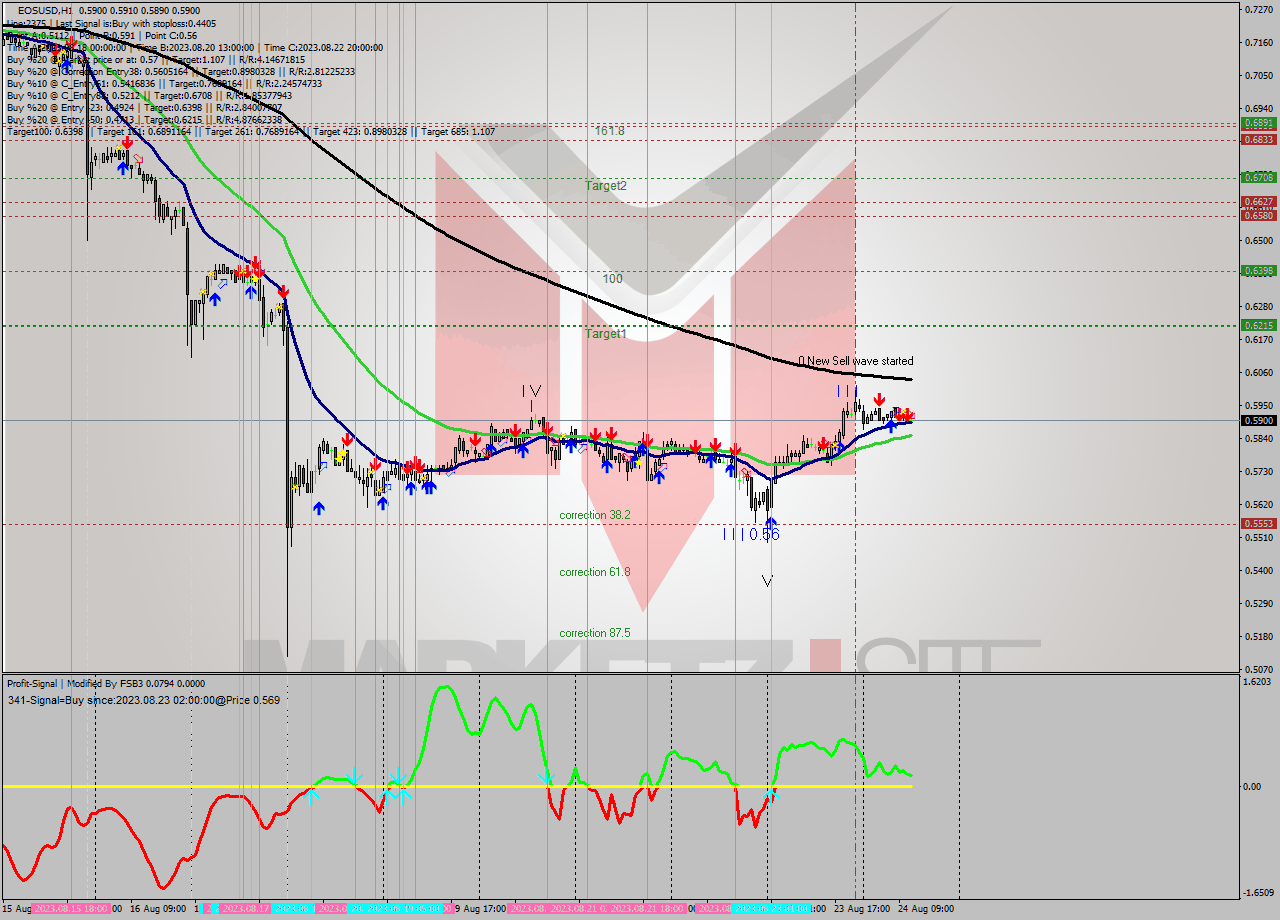Click the EOSUSD,H1 symbol title
The width and height of the screenshot is (1280, 920).
coord(45,10)
